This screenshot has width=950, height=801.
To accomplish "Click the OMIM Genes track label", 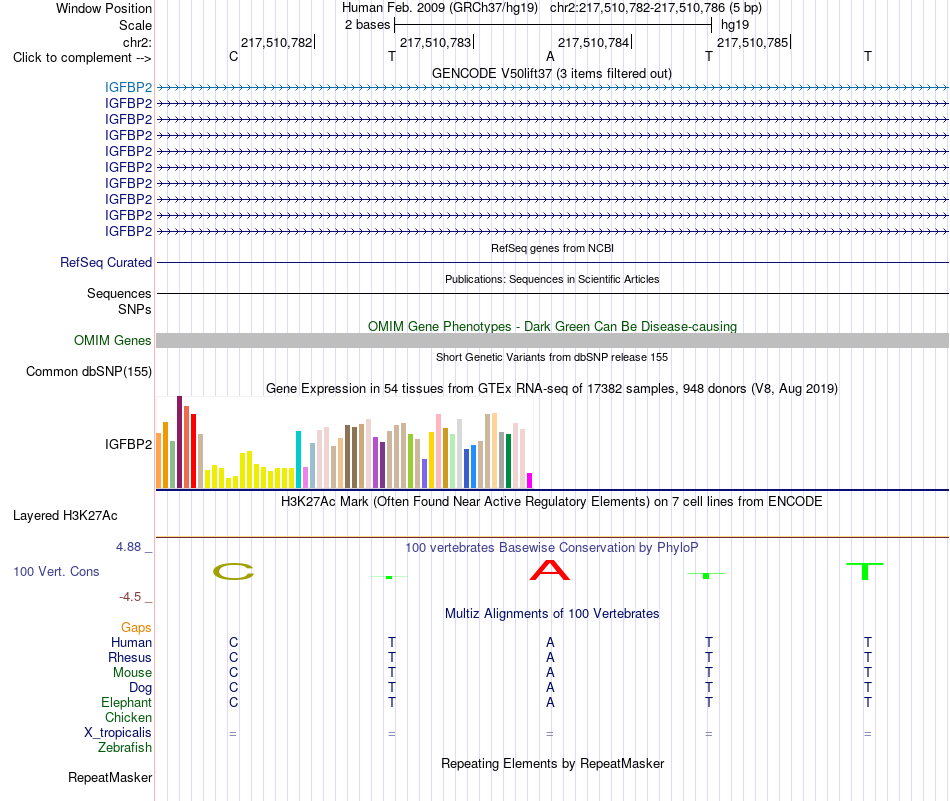I will point(112,341).
